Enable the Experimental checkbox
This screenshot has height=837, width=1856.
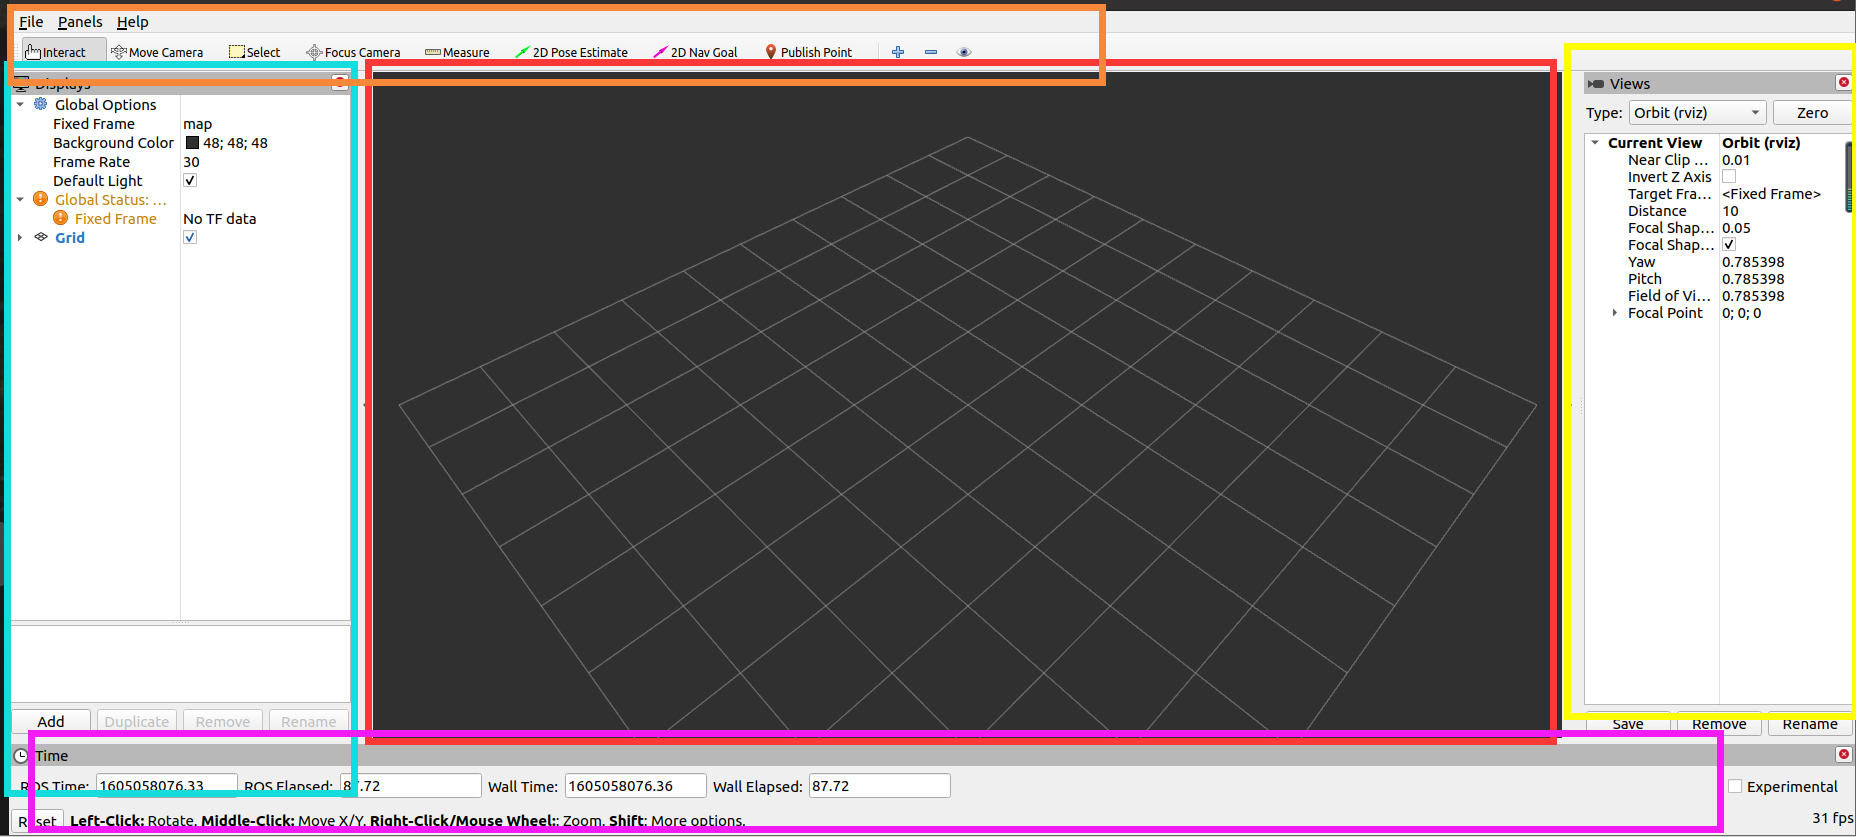1735,786
